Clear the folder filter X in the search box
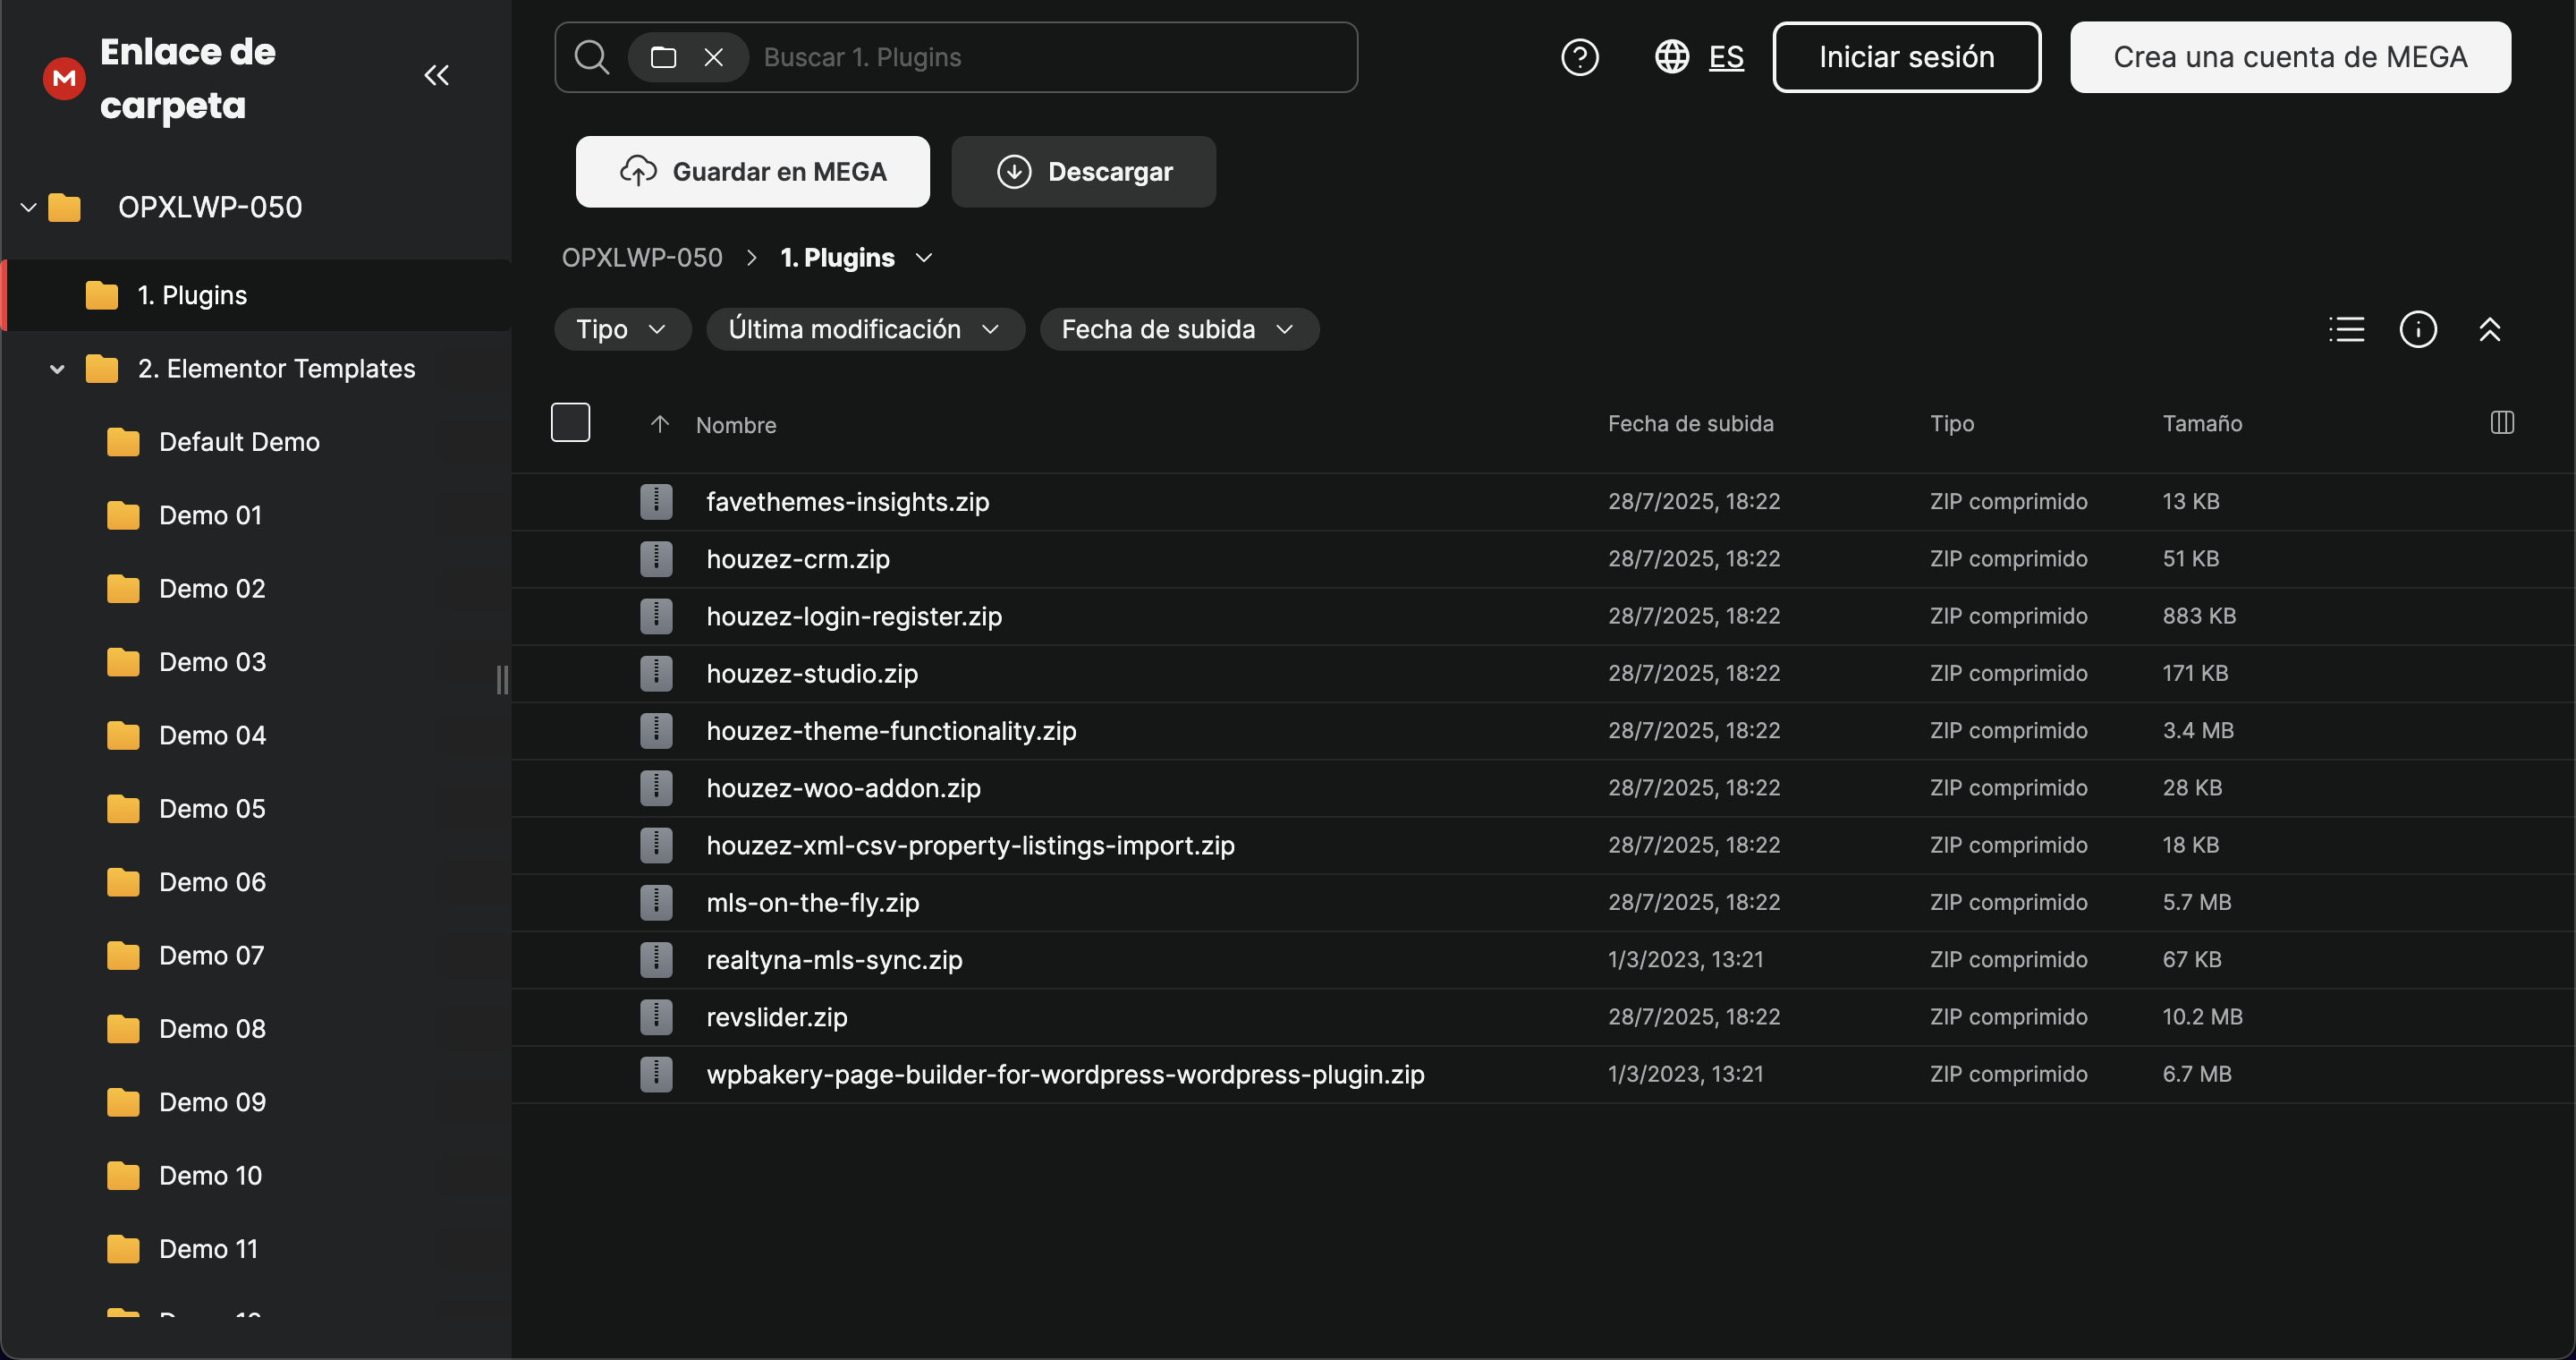Screen dimensions: 2576x1360 coord(713,57)
